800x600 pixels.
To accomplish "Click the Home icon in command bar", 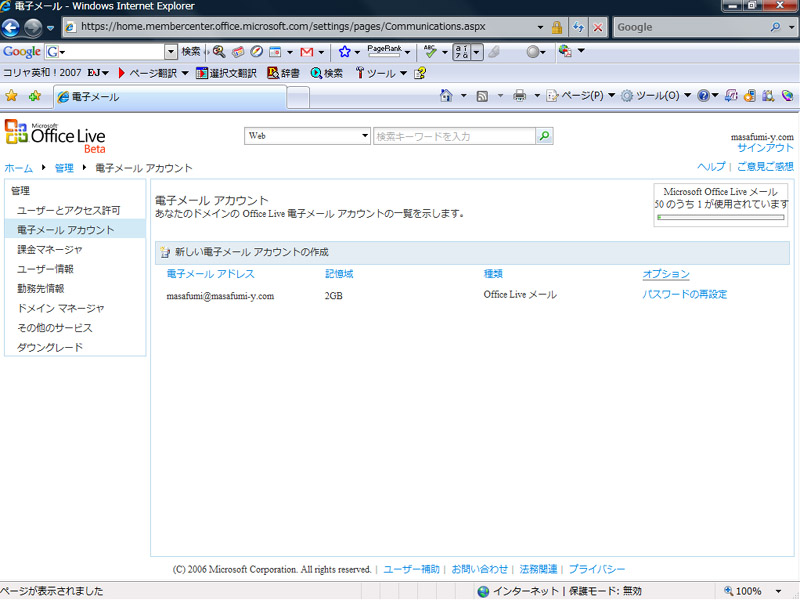I will pyautogui.click(x=446, y=95).
